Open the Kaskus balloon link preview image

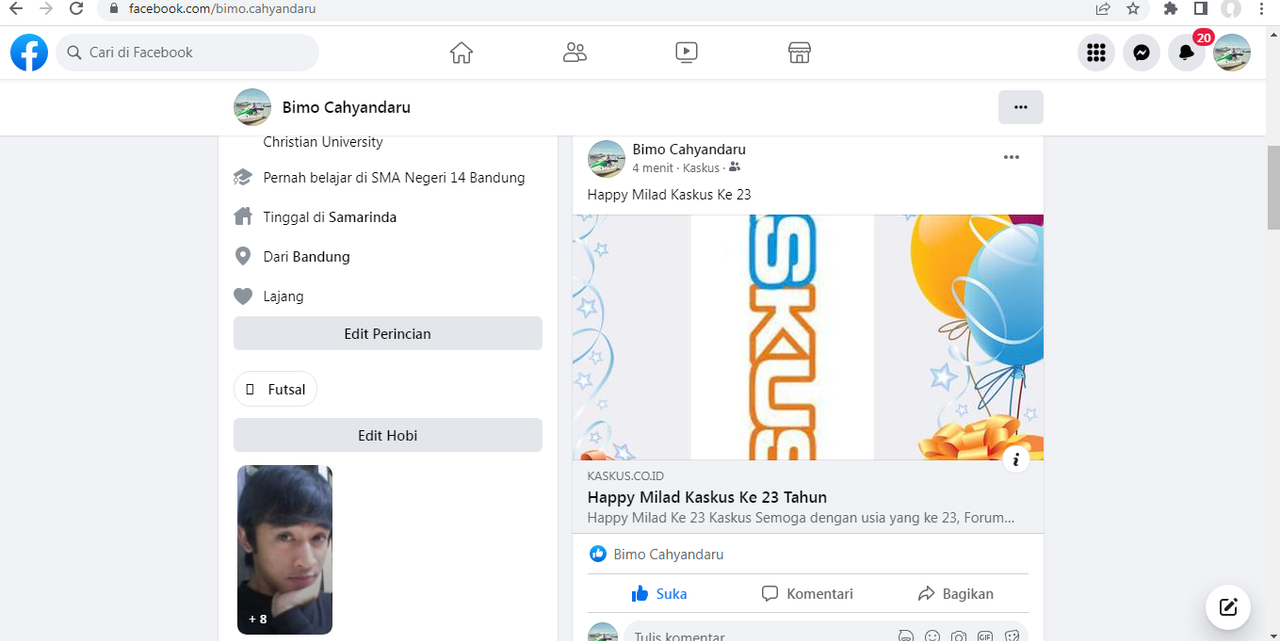coord(808,337)
